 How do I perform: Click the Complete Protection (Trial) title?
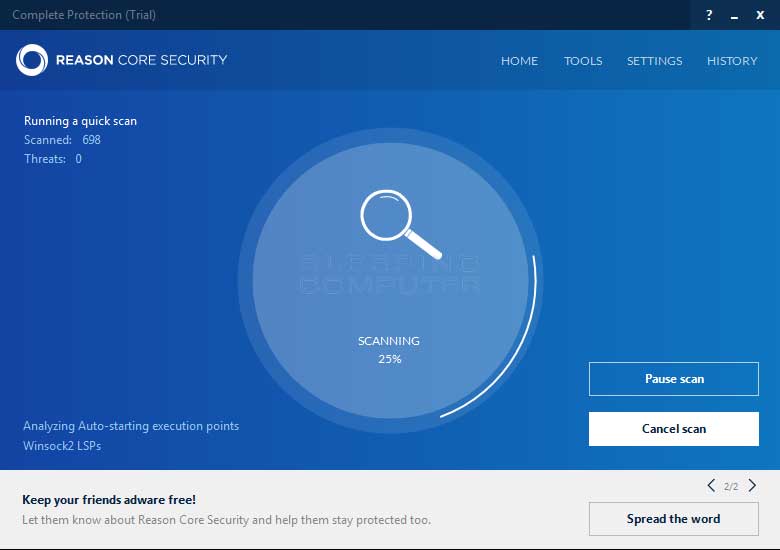coord(84,15)
